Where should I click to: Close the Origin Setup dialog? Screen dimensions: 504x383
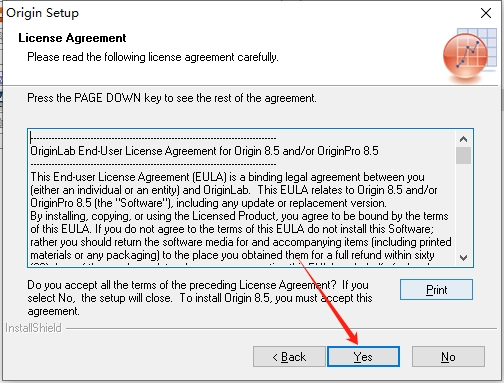point(486,13)
